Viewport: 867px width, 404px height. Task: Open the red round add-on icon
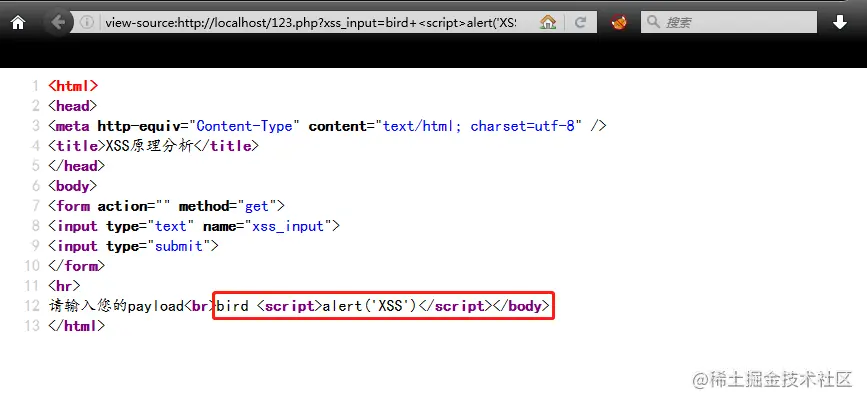click(x=619, y=23)
